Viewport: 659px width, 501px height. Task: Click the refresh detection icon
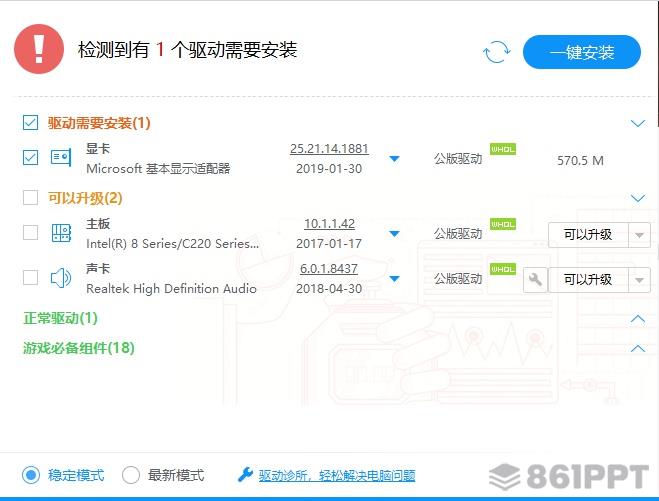[497, 52]
